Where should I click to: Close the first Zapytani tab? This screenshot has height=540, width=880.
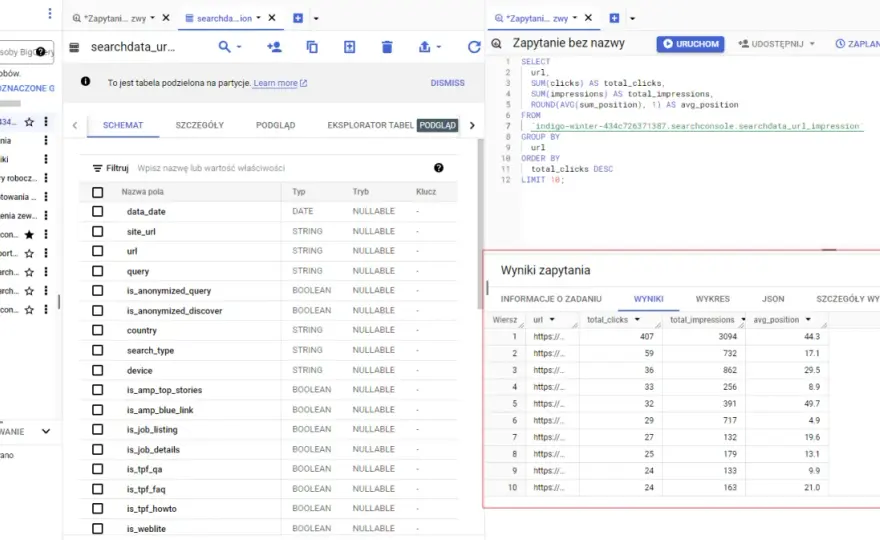[x=166, y=18]
